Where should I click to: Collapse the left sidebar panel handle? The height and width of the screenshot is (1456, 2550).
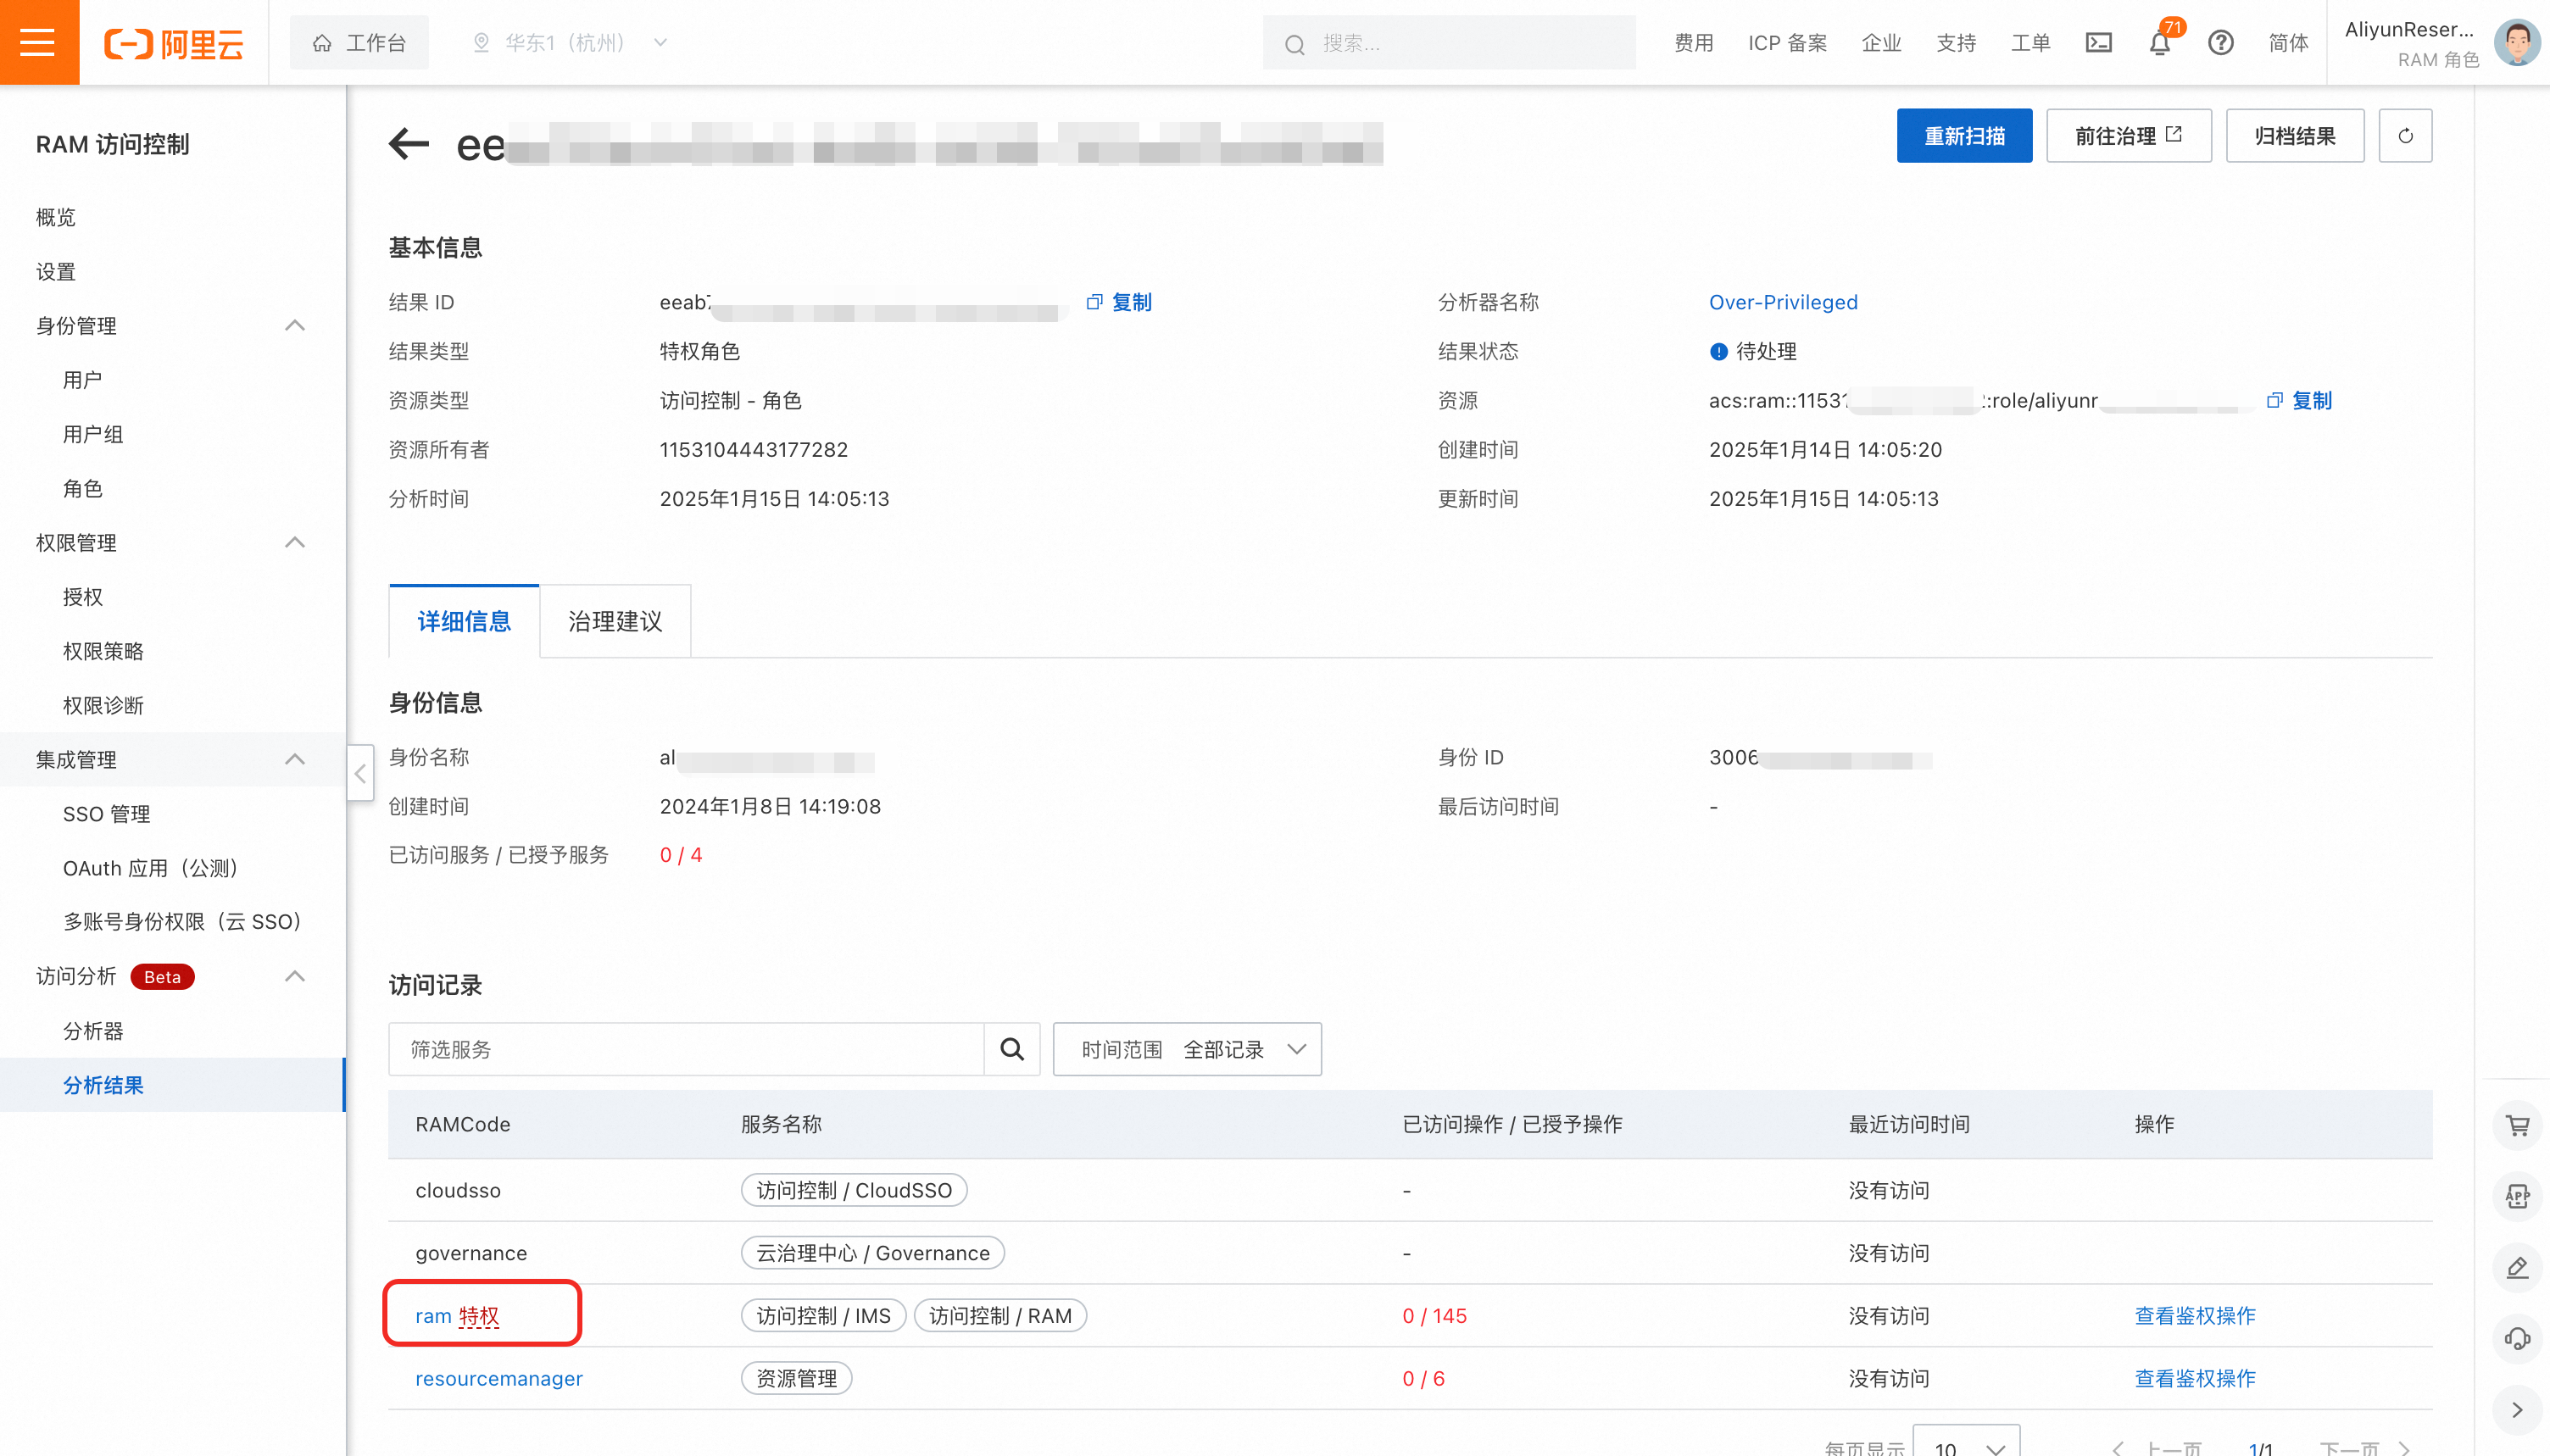(360, 773)
